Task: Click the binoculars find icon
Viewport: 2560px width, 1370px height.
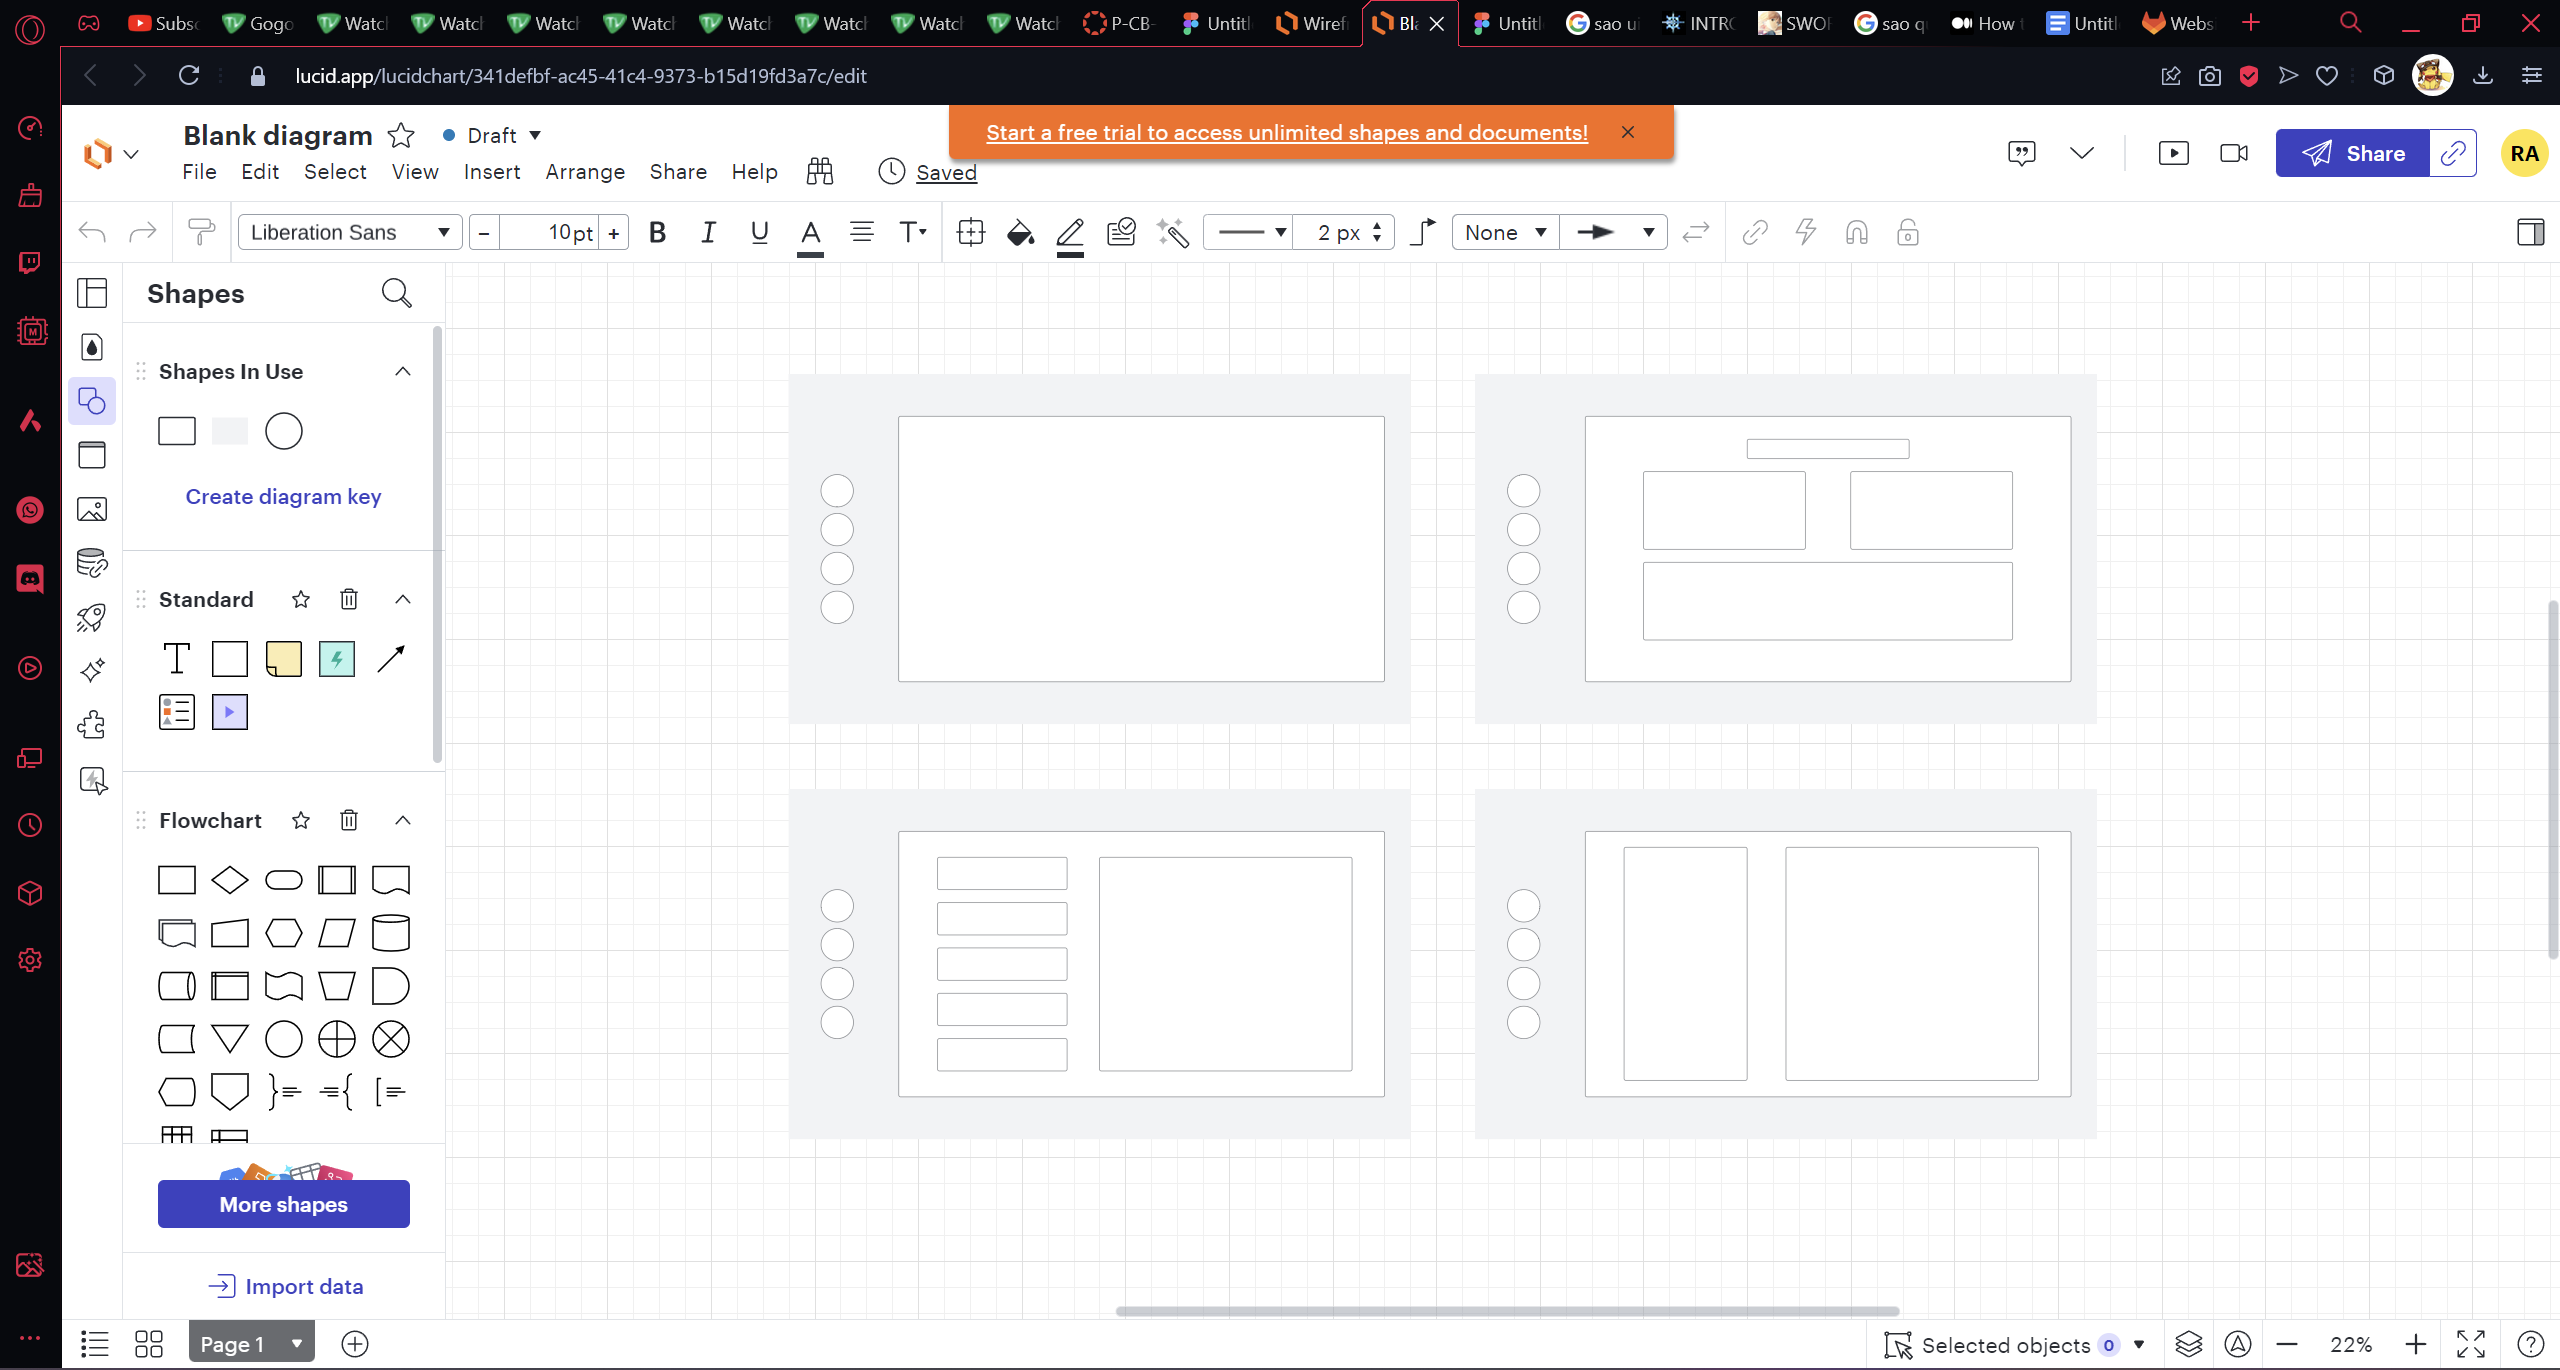Action: (819, 172)
